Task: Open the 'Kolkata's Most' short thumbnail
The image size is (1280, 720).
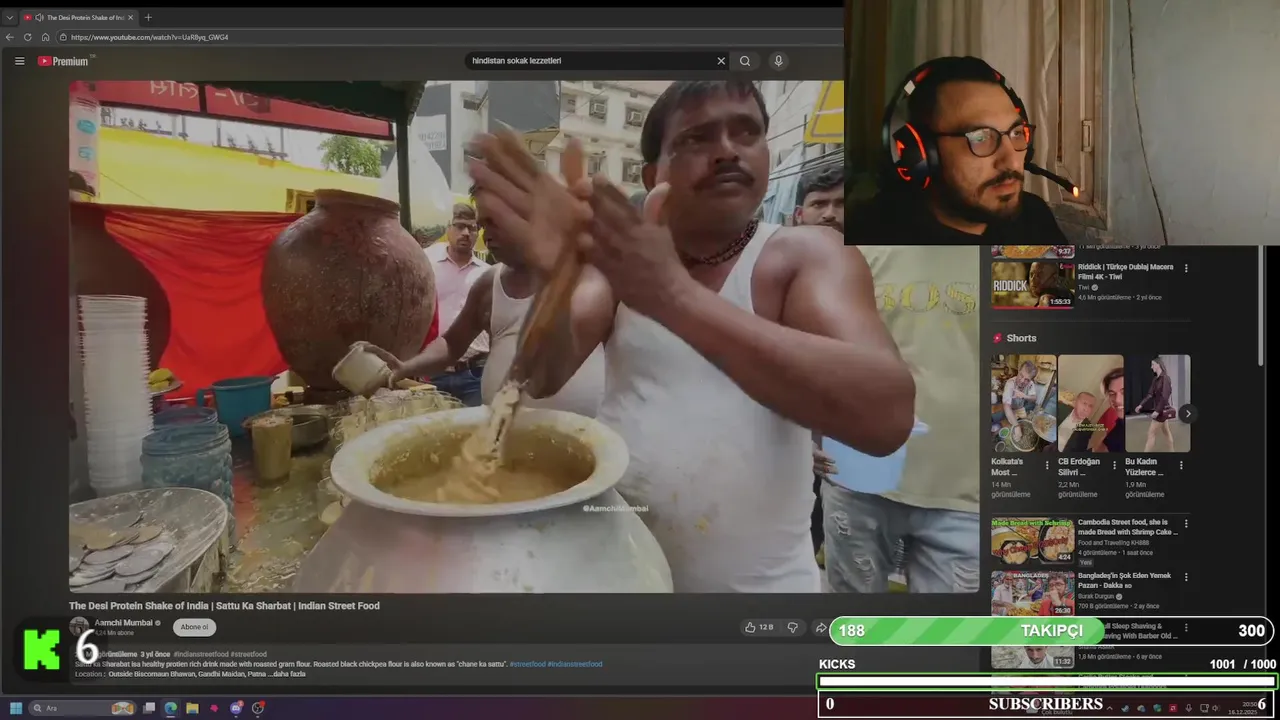Action: 1023,403
